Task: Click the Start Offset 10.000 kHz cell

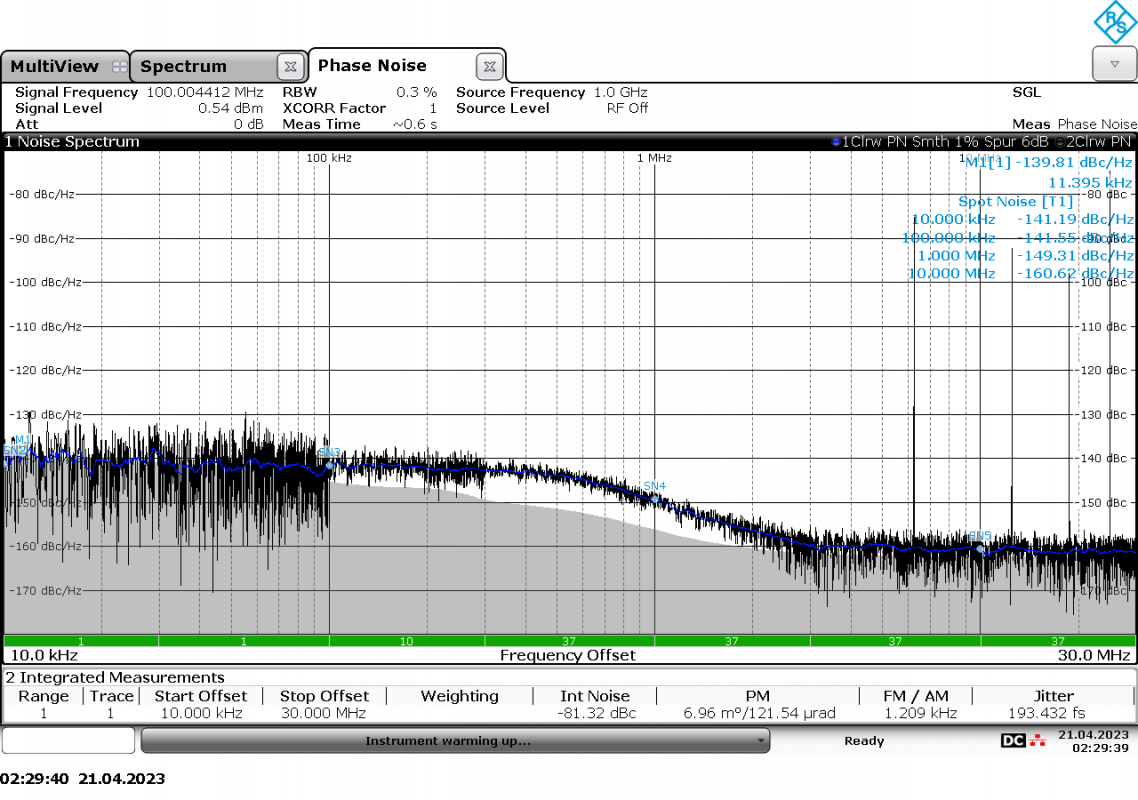Action: tap(201, 713)
